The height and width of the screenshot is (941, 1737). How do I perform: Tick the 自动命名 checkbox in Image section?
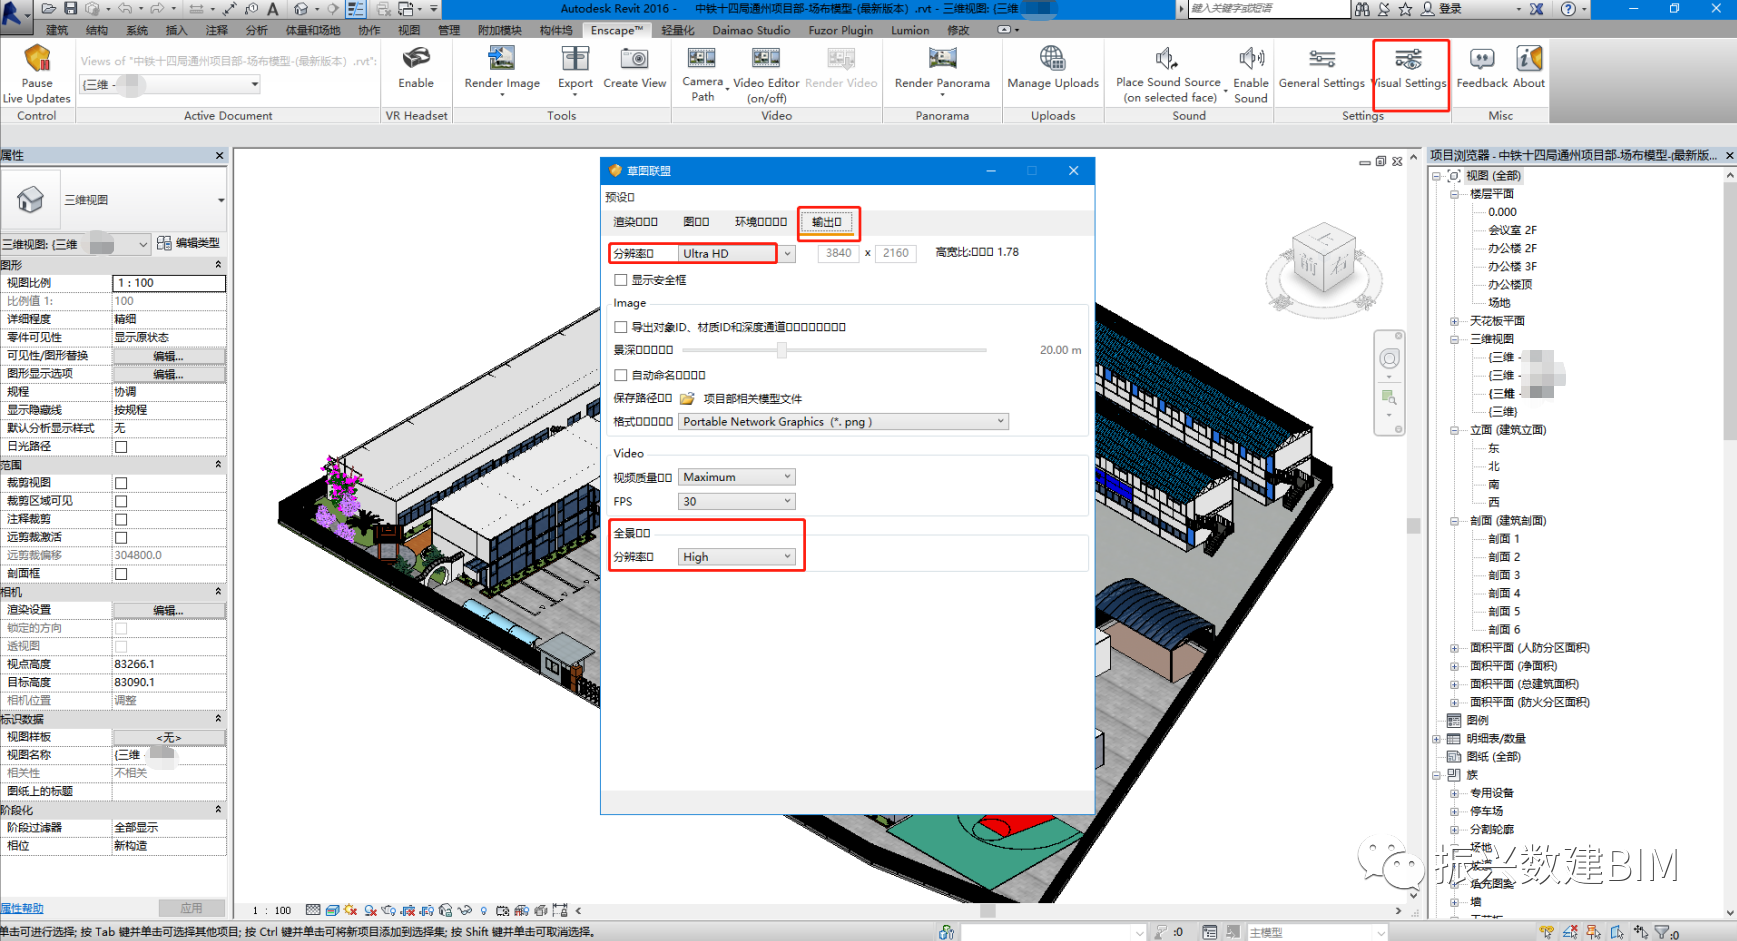point(621,375)
